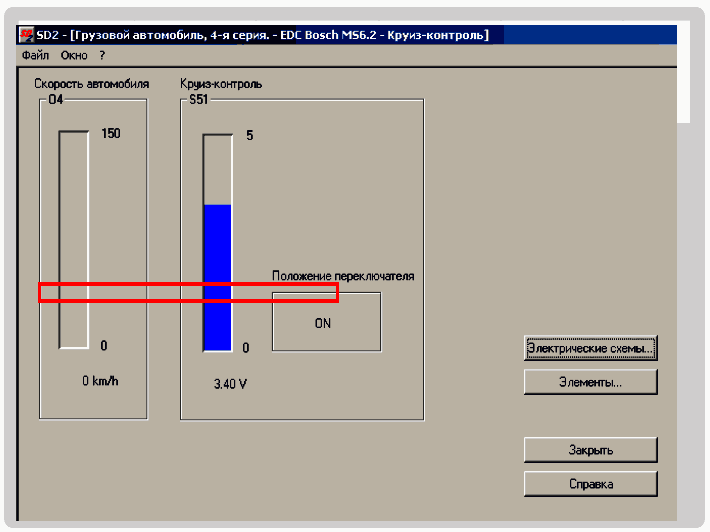Click the 150 maximum mark on speed gauge
The image size is (710, 532).
click(110, 133)
